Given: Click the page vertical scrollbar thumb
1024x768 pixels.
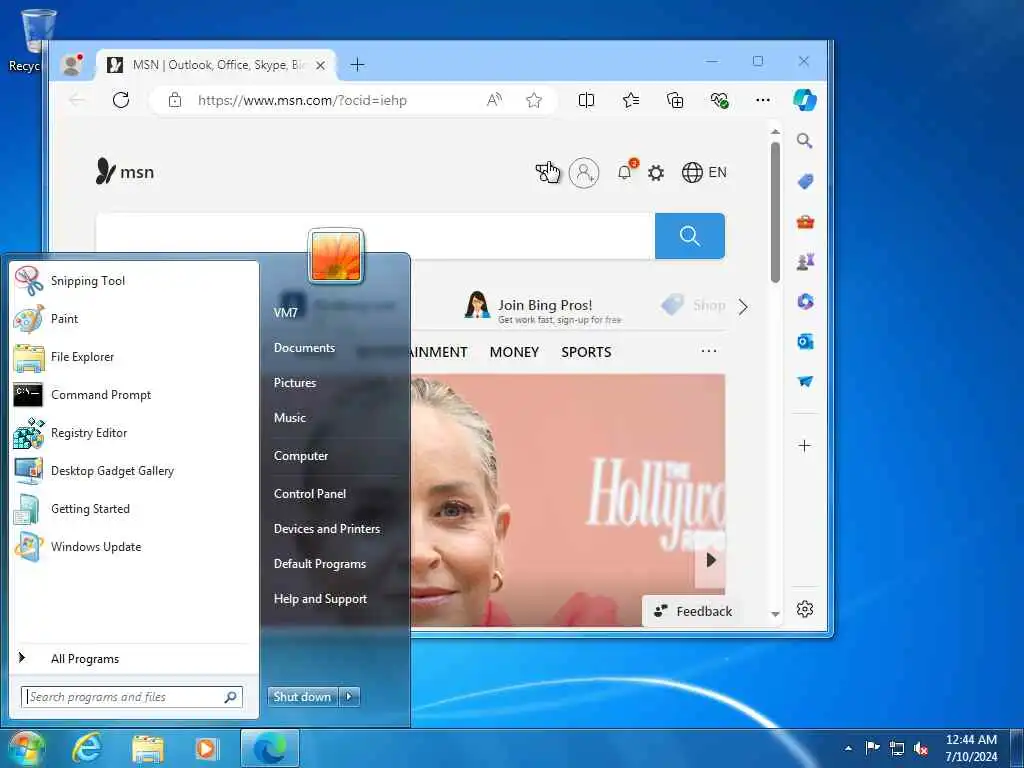Looking at the screenshot, I should pyautogui.click(x=775, y=212).
